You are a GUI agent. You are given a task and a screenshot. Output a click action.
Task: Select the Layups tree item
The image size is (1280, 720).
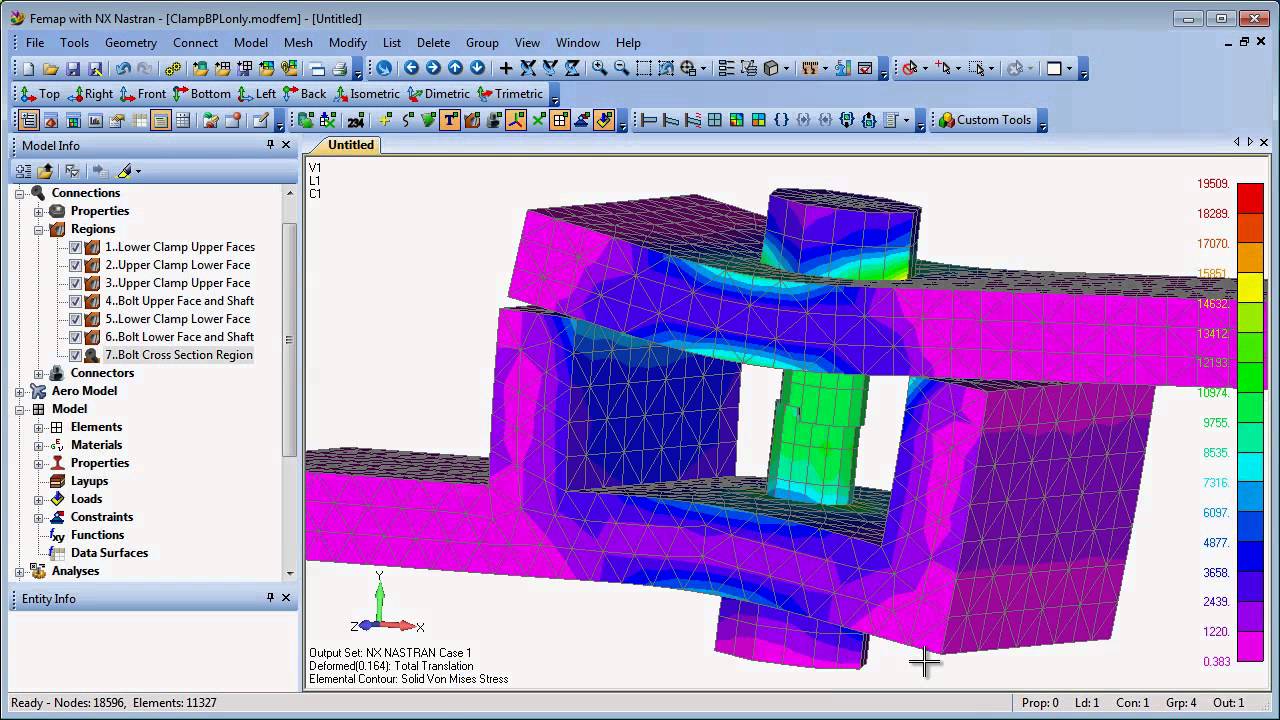(89, 481)
